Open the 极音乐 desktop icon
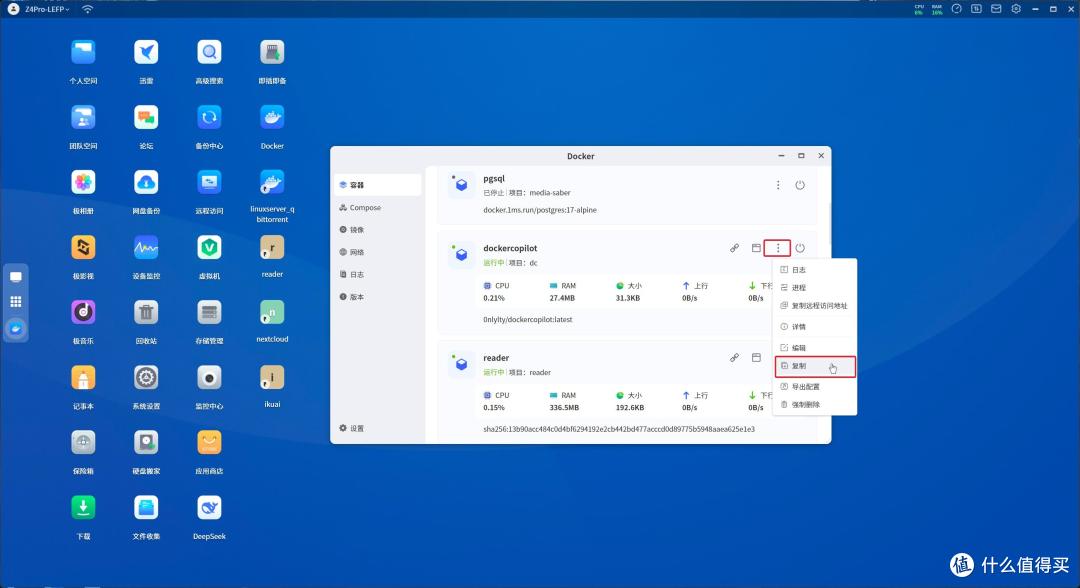 [83, 313]
